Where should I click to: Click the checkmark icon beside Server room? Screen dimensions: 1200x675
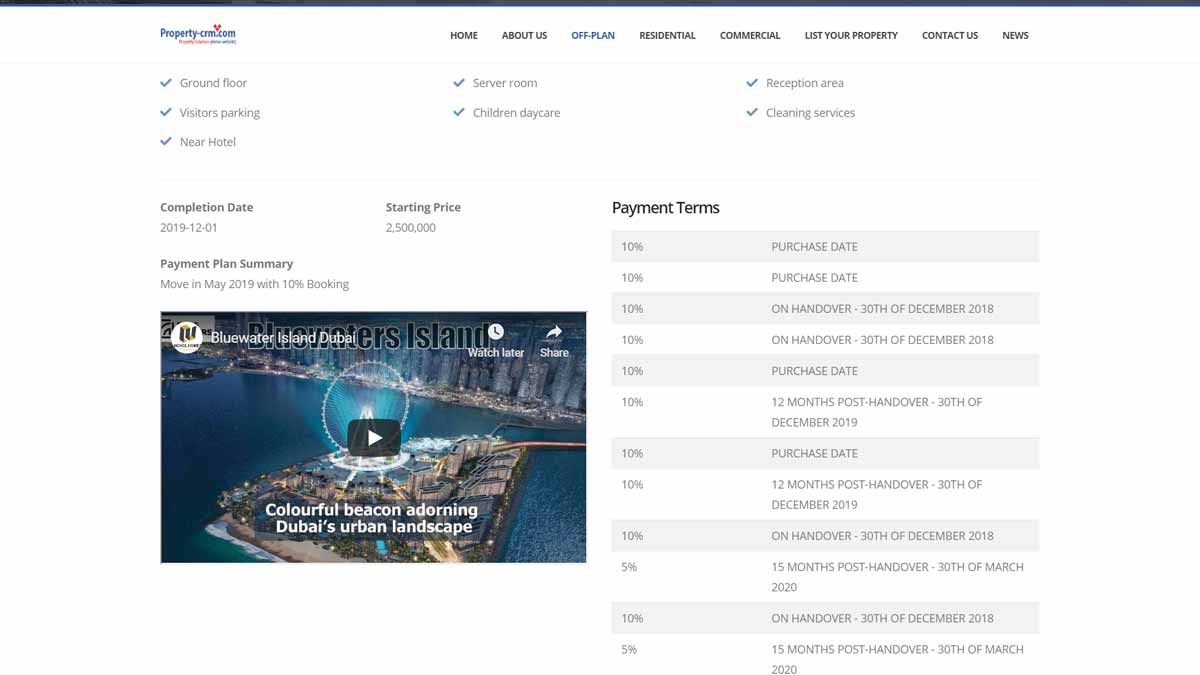point(459,83)
